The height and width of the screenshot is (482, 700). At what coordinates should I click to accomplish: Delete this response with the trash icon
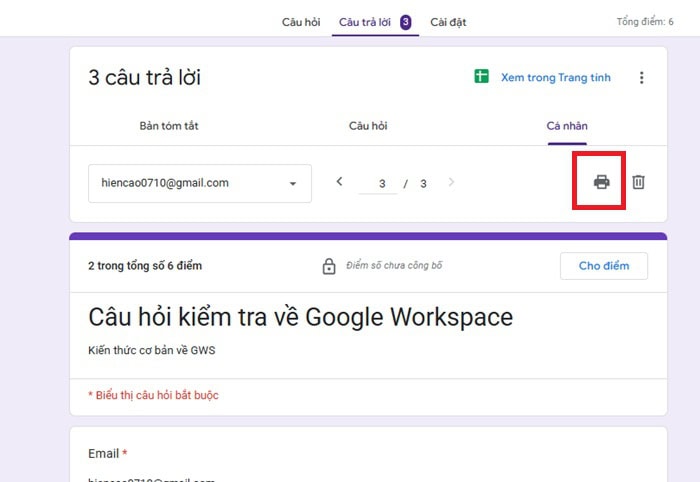pyautogui.click(x=638, y=182)
